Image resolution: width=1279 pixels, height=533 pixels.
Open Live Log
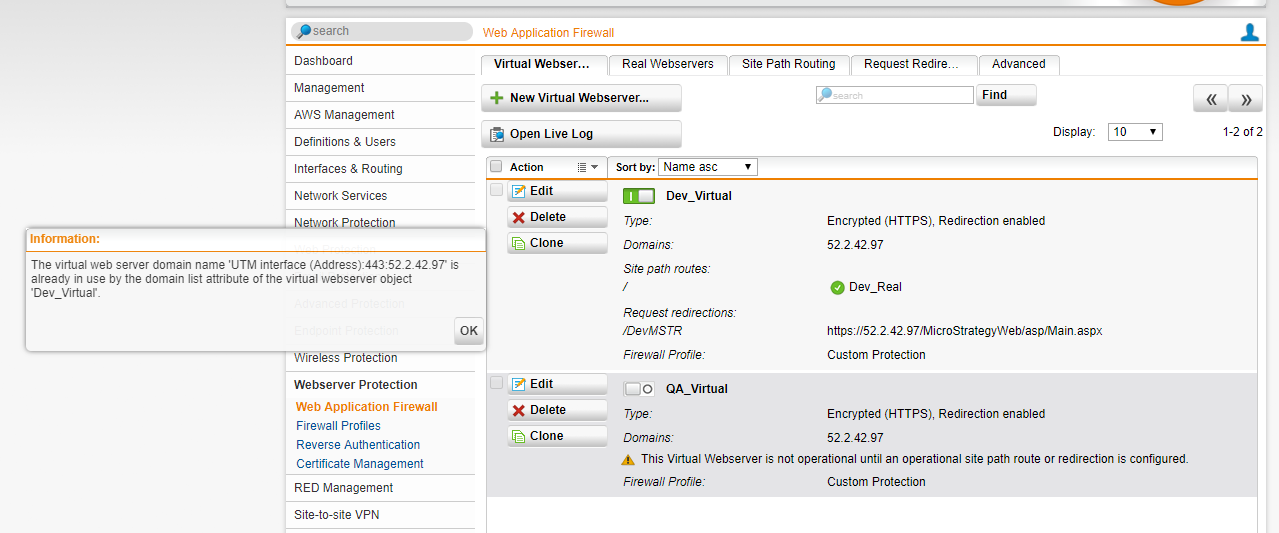581,134
